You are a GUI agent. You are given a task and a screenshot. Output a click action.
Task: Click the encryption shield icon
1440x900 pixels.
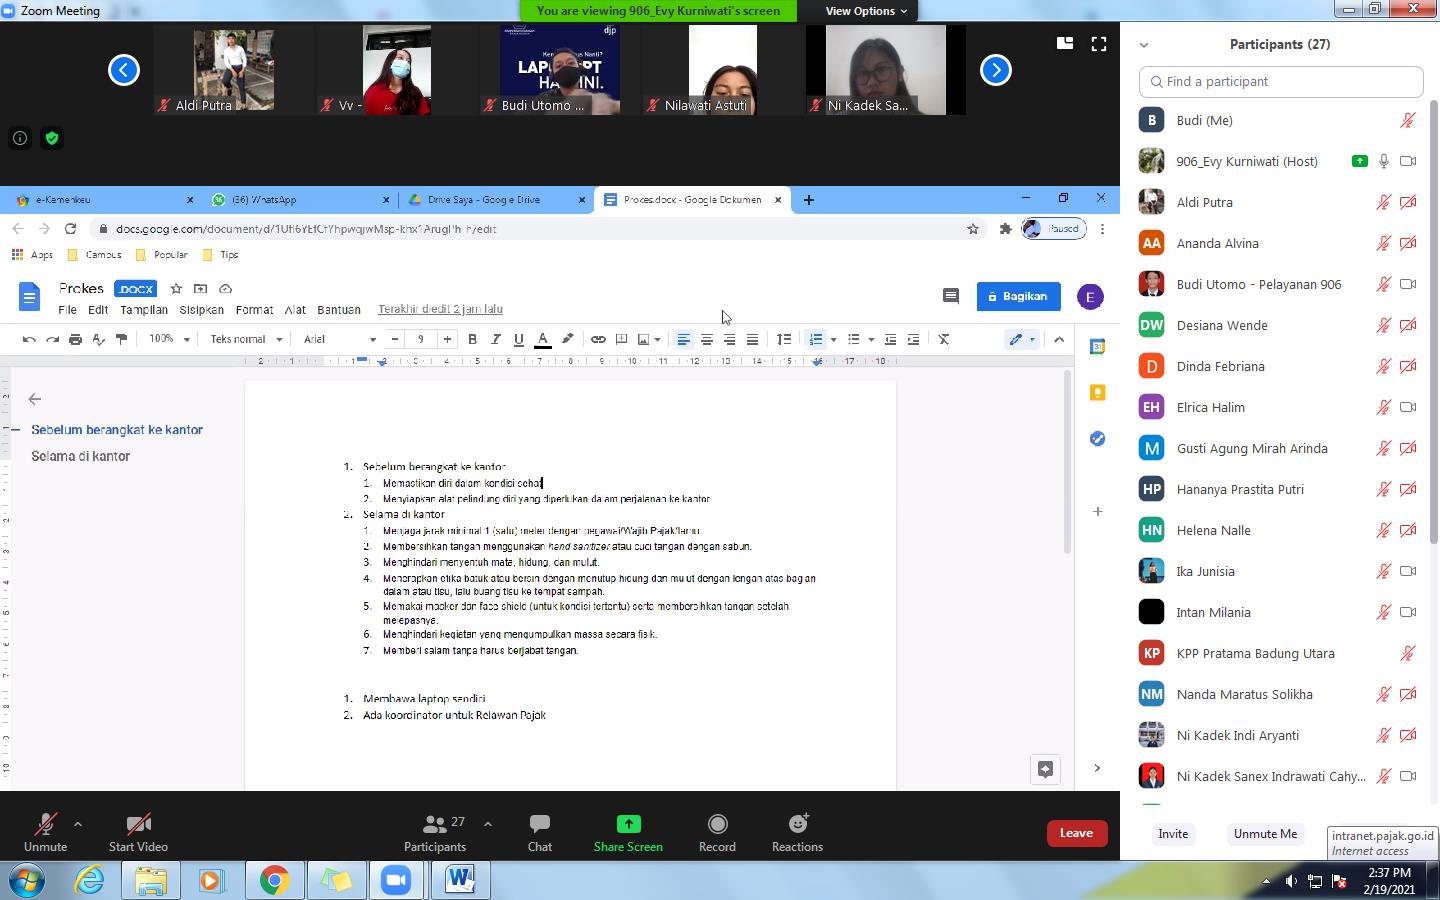[52, 138]
